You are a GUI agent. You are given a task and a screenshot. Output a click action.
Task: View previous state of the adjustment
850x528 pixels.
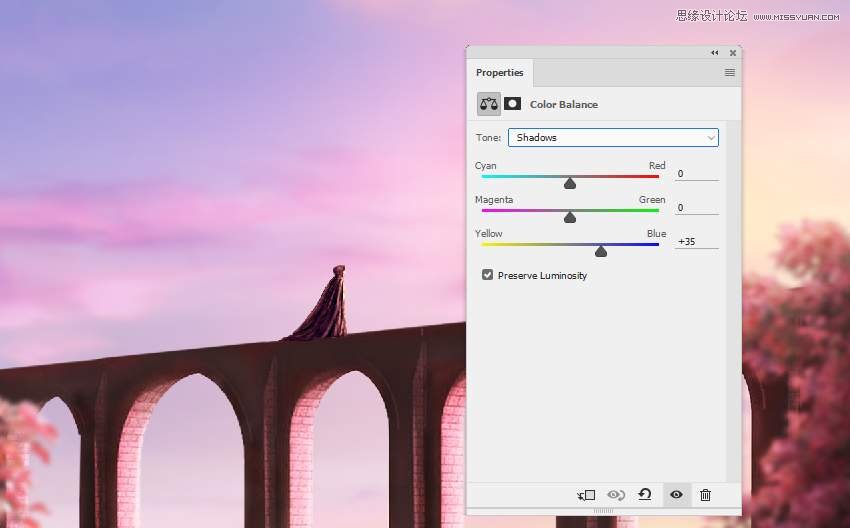616,494
